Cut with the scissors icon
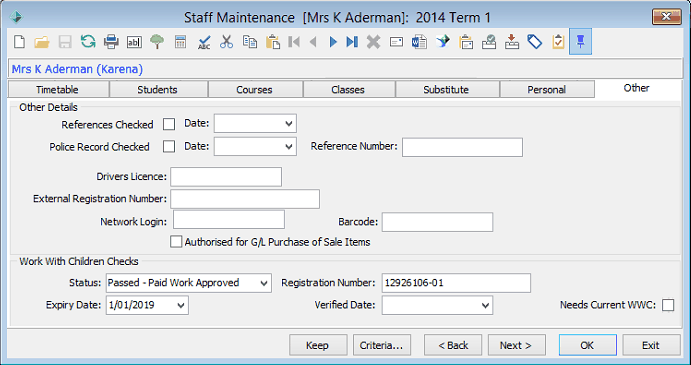Screen dimensions: 691x365 (227, 42)
